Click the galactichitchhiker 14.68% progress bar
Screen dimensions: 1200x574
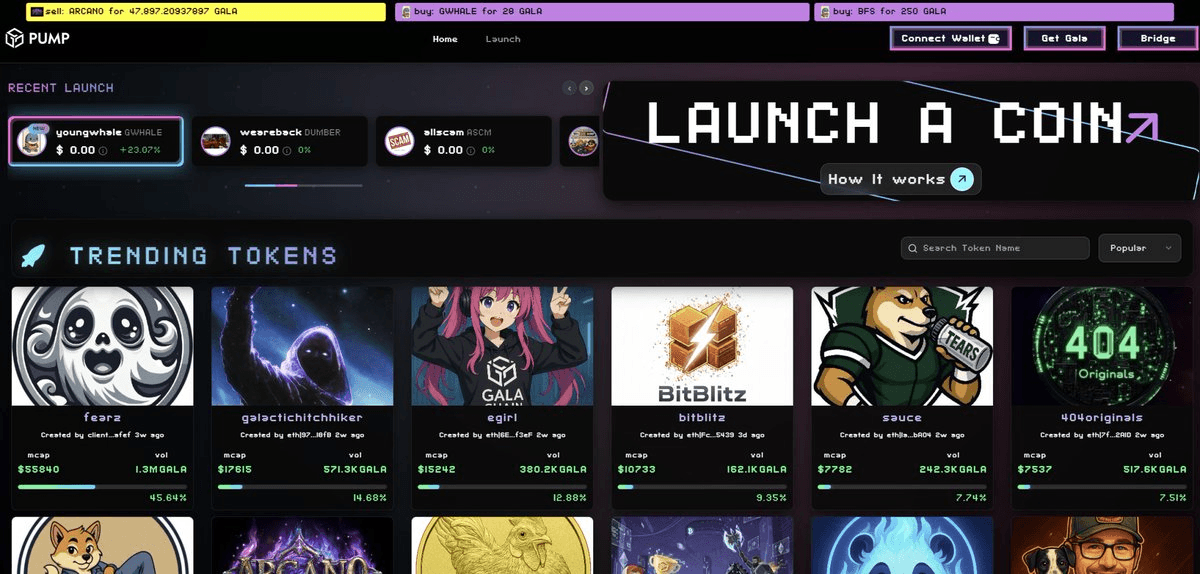tap(302, 487)
